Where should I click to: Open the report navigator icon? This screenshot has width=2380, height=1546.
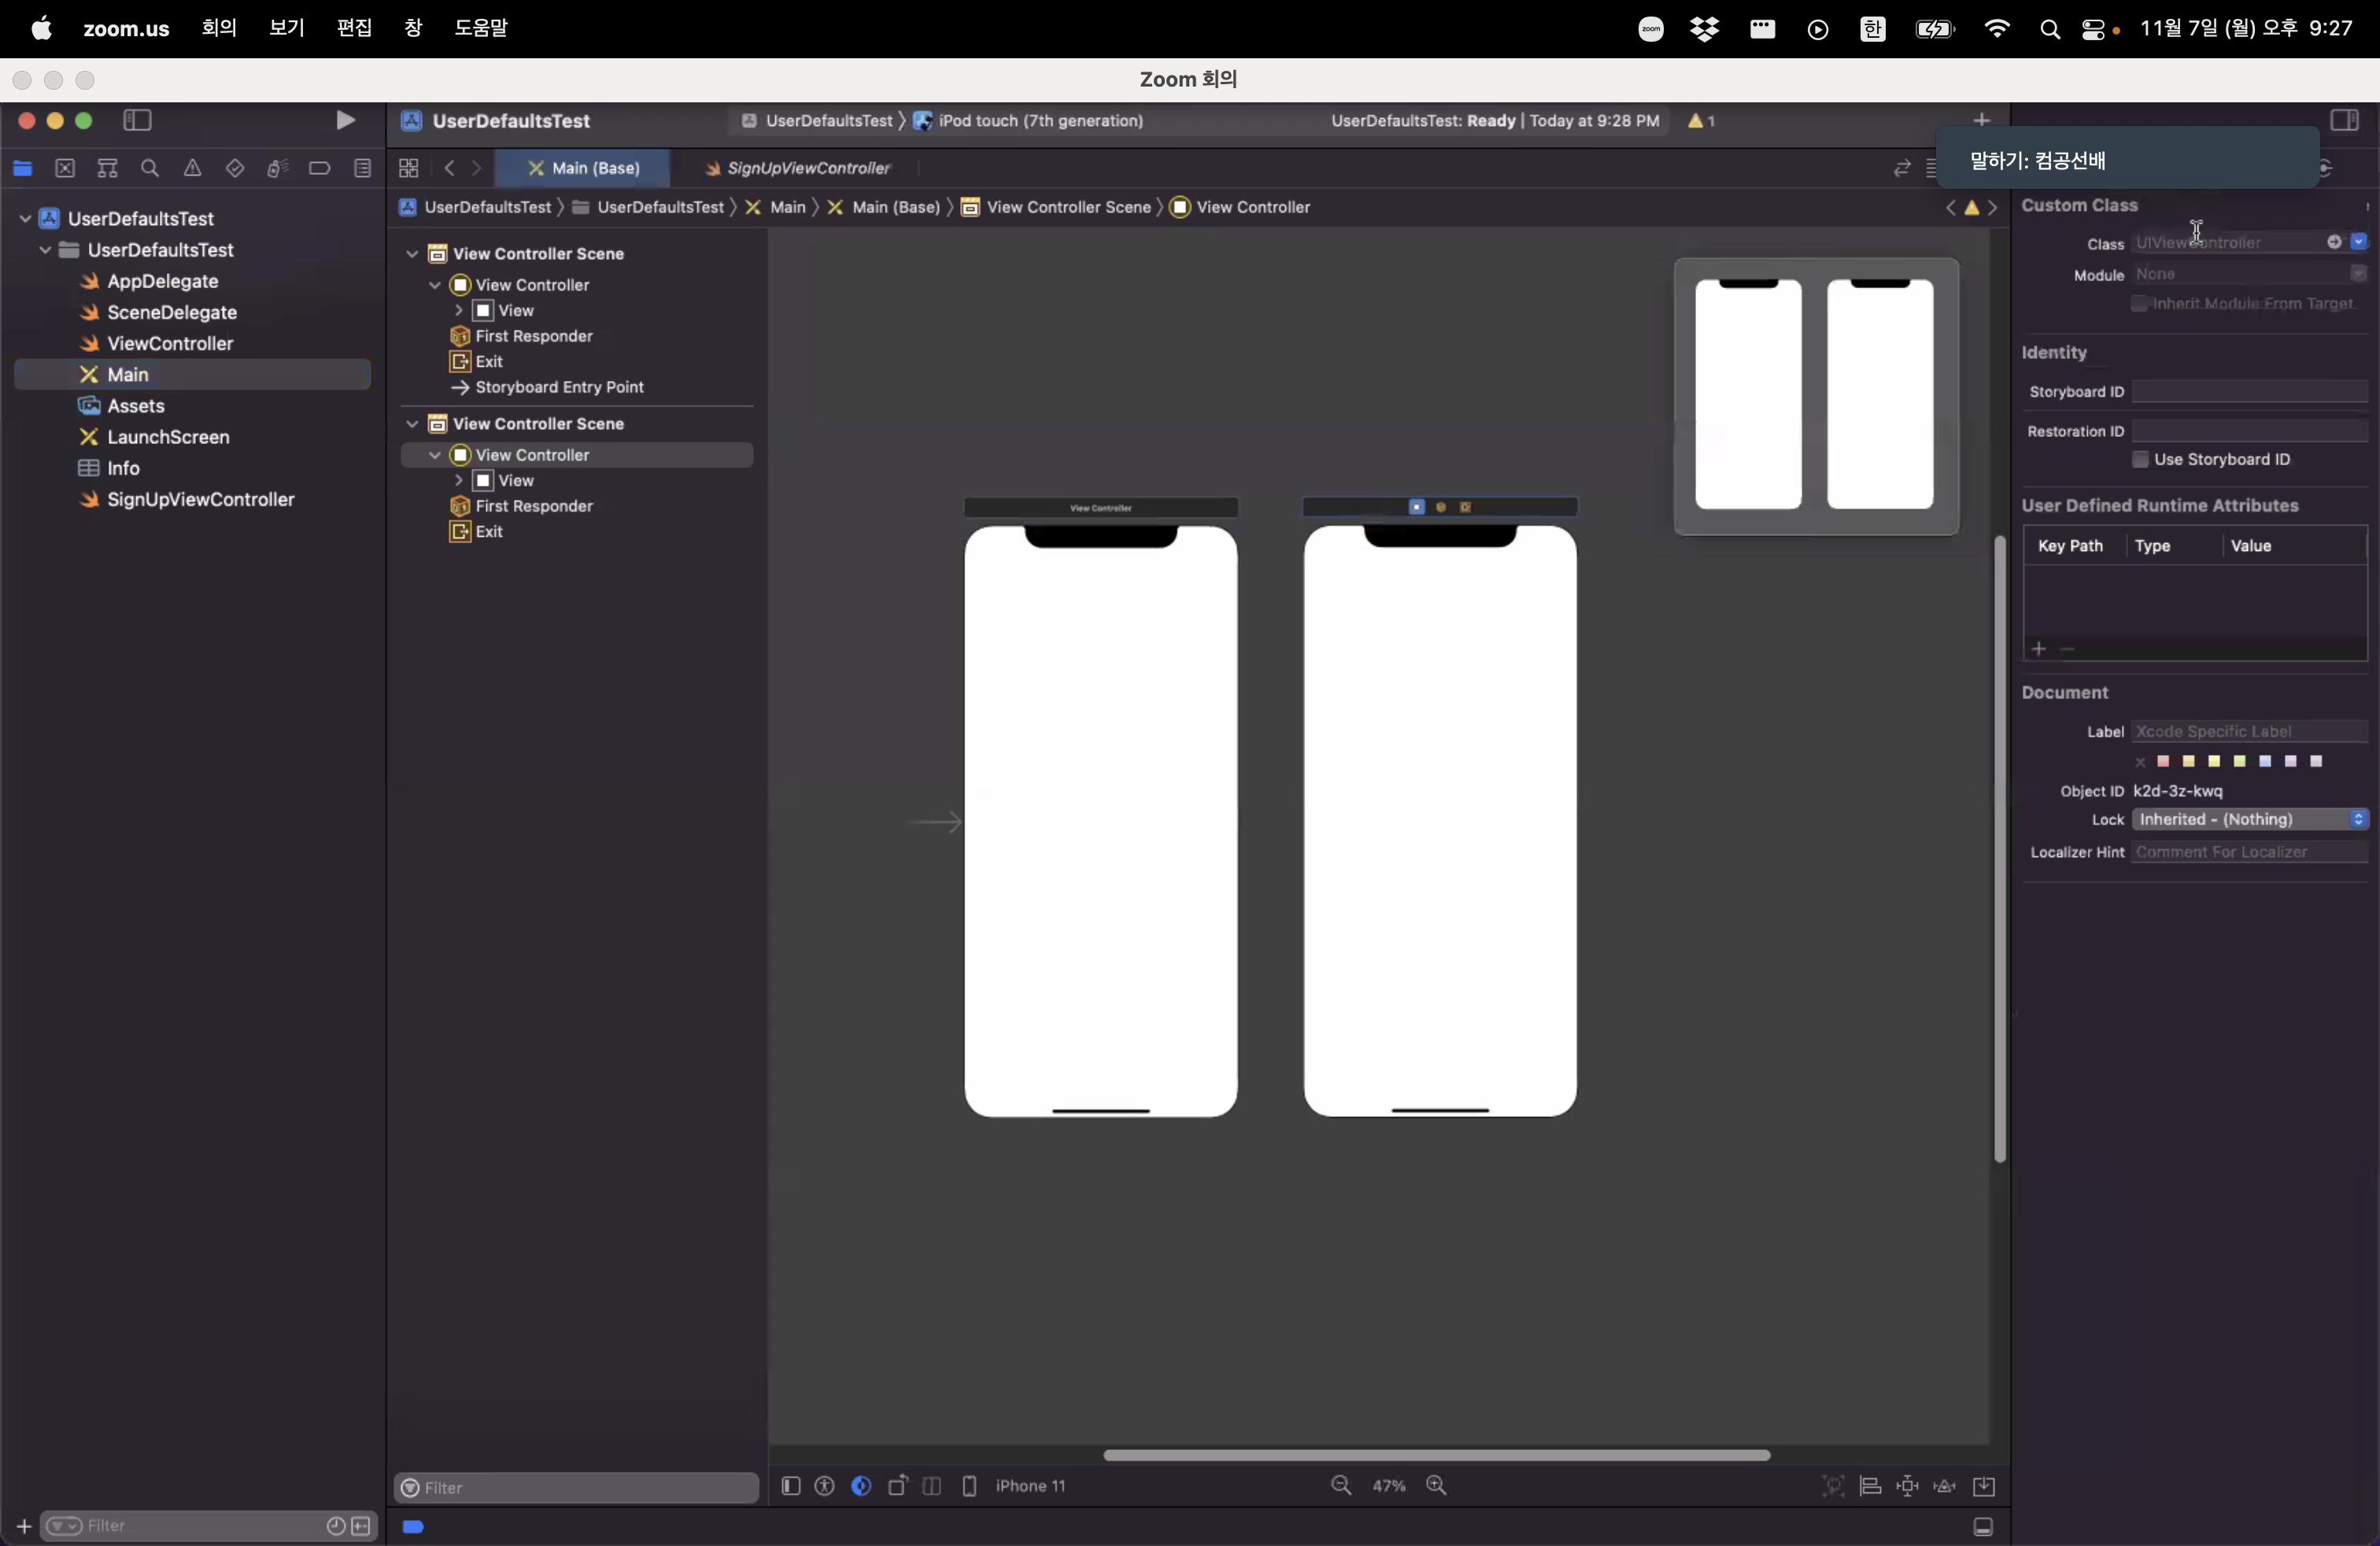362,168
